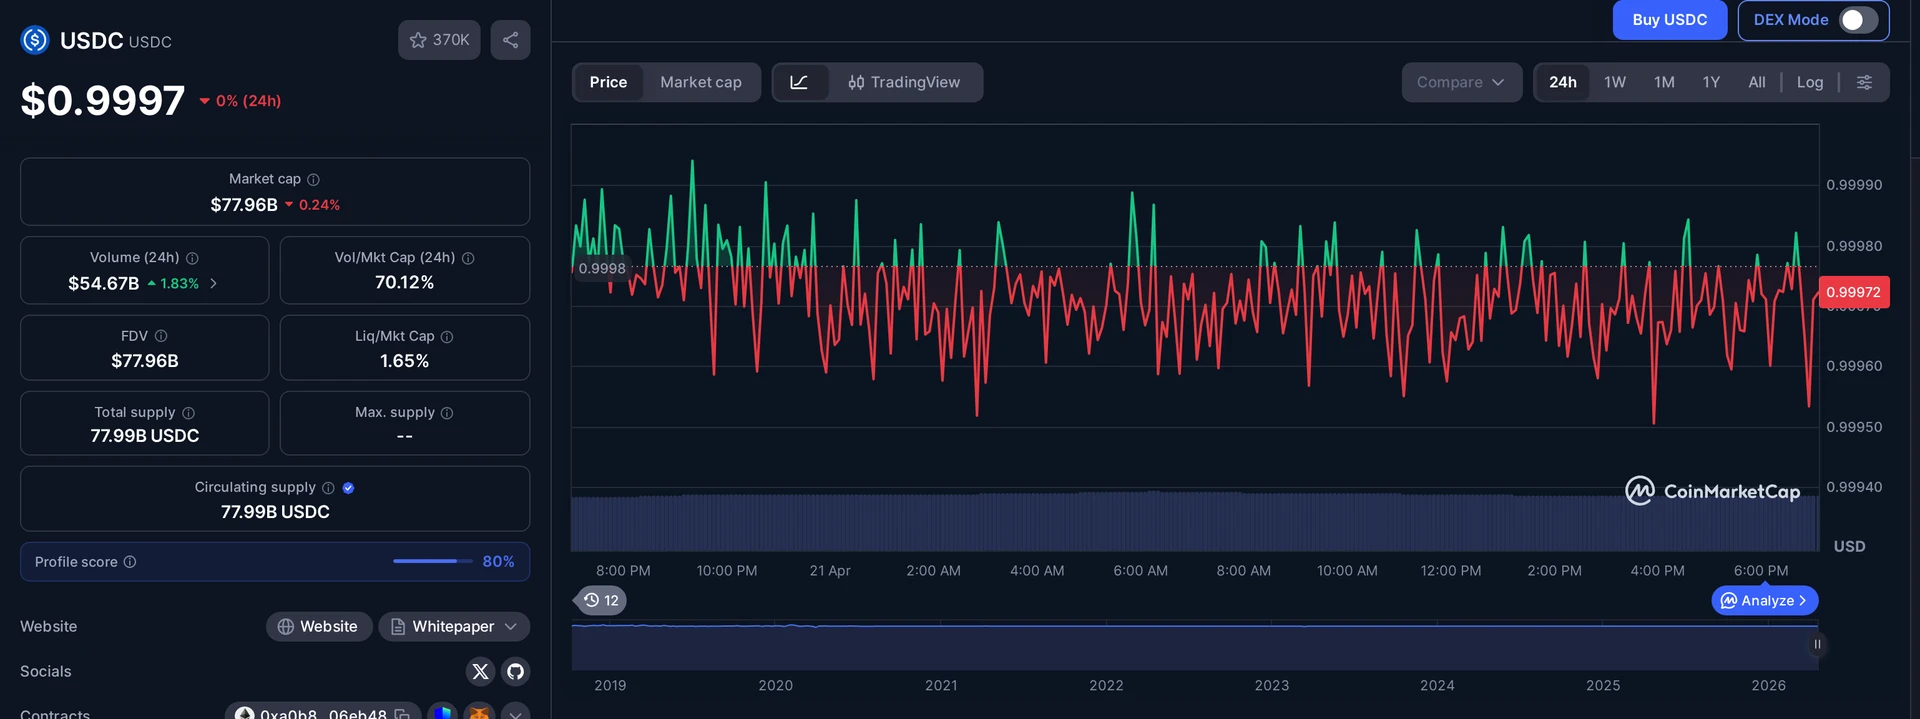Click the Ethereum logo in Contracts row

(245, 713)
